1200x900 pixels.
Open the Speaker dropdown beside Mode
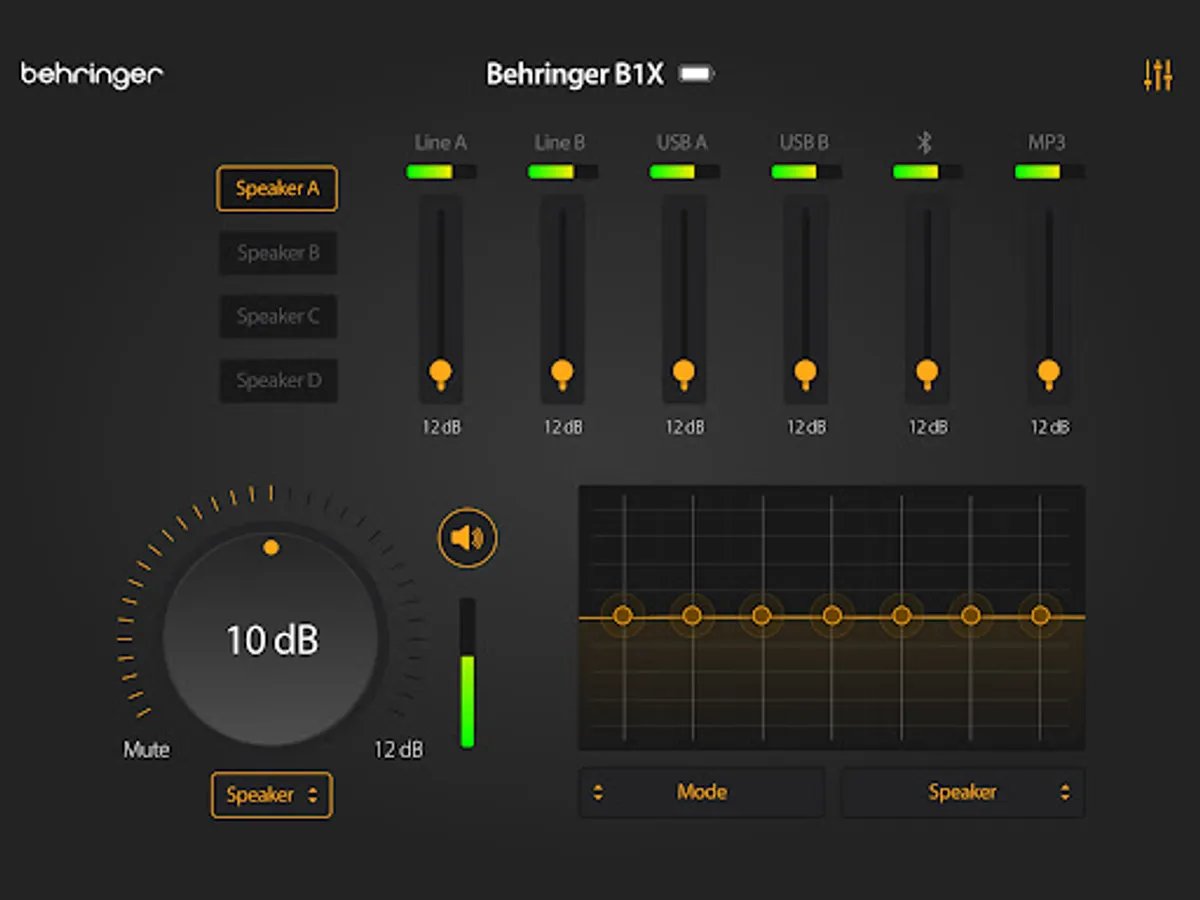point(962,792)
